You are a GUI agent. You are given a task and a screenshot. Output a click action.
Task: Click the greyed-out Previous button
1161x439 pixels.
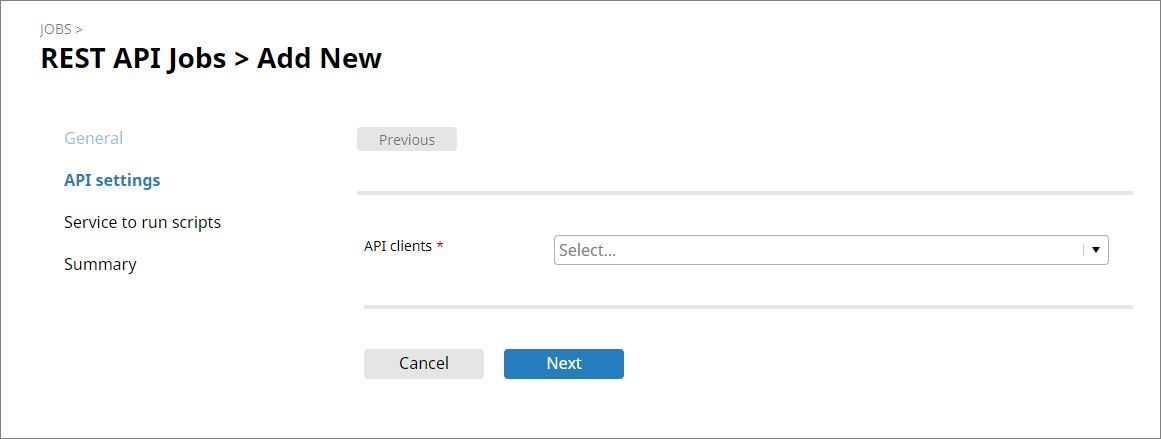(406, 140)
